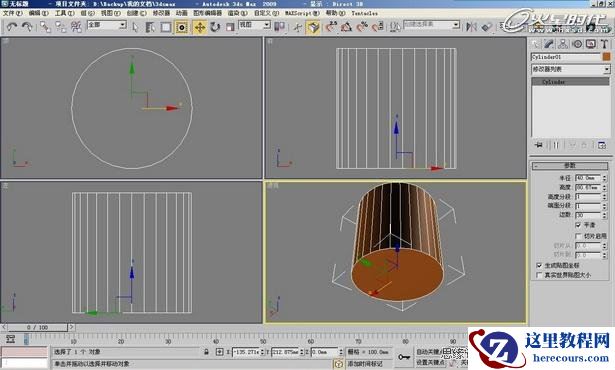Click the Undo arrow icon
The height and width of the screenshot is (370, 615).
pos(12,27)
